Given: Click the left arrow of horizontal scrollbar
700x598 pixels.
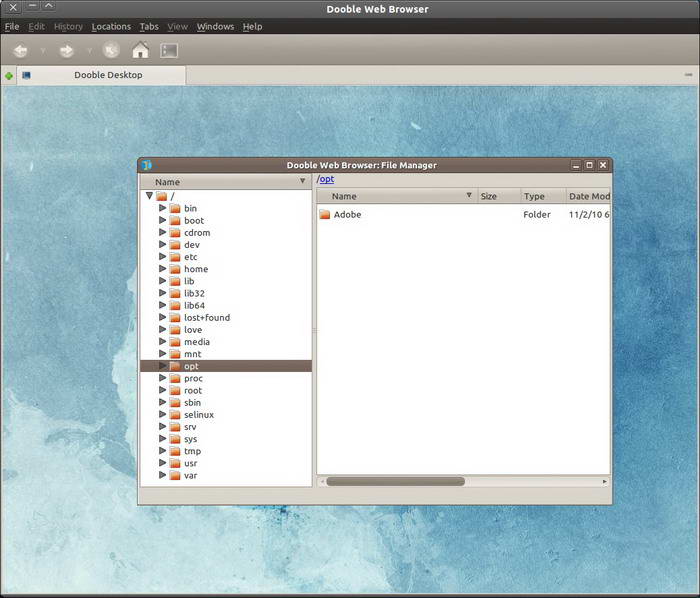Looking at the screenshot, I should point(322,482).
